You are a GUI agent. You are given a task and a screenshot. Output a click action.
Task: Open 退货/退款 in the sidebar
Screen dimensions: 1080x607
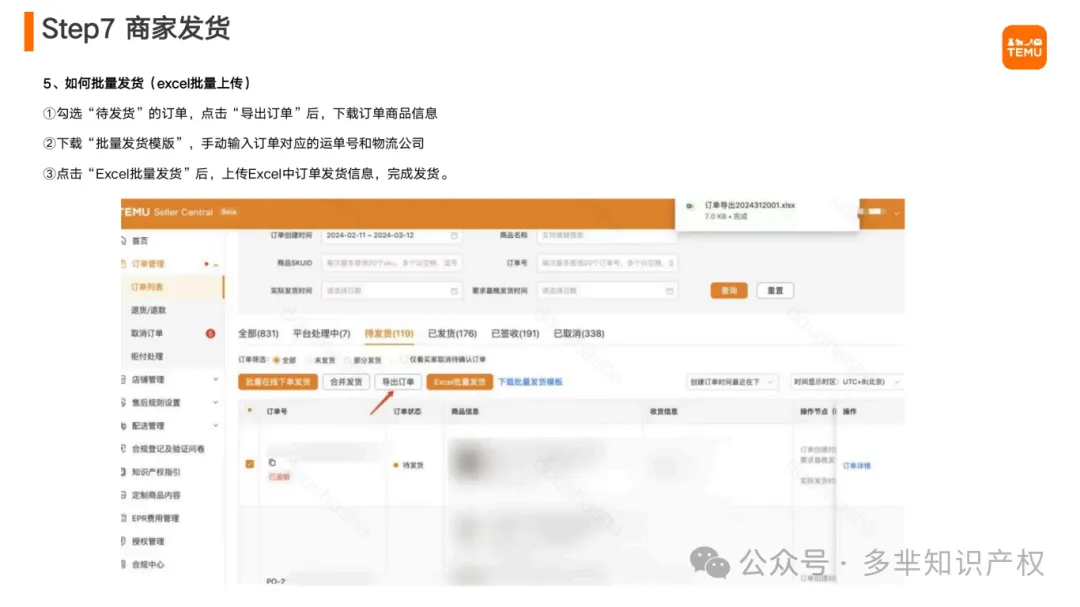pos(149,310)
